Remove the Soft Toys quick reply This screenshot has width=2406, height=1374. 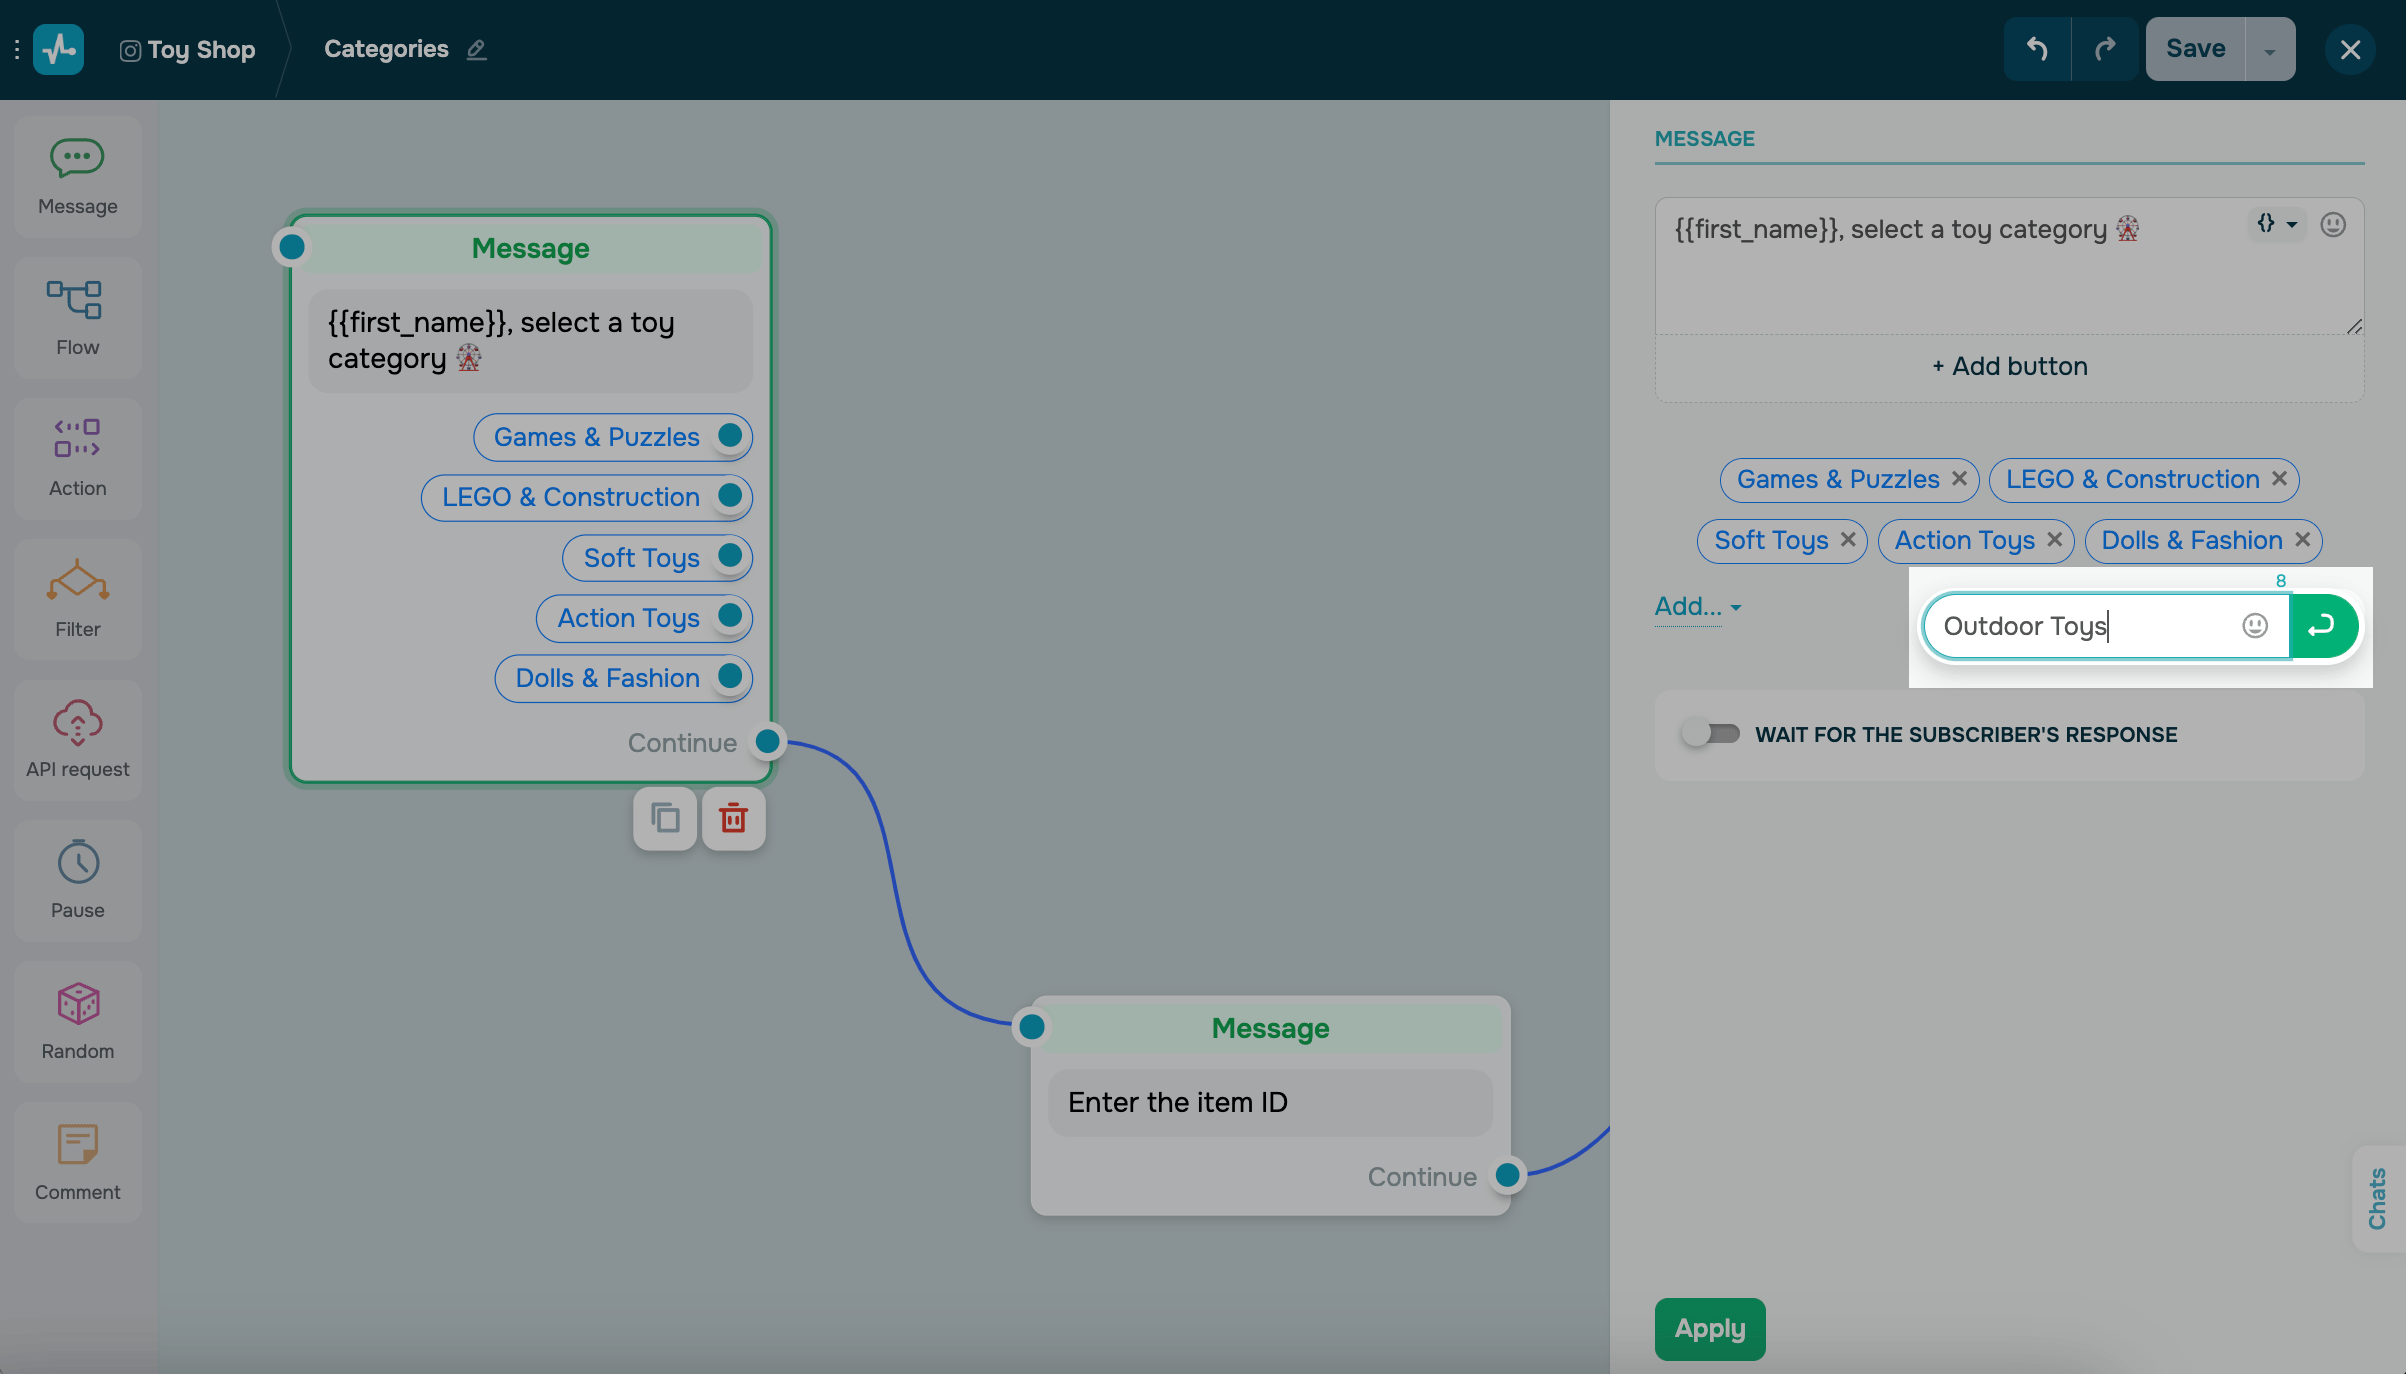coord(1848,540)
